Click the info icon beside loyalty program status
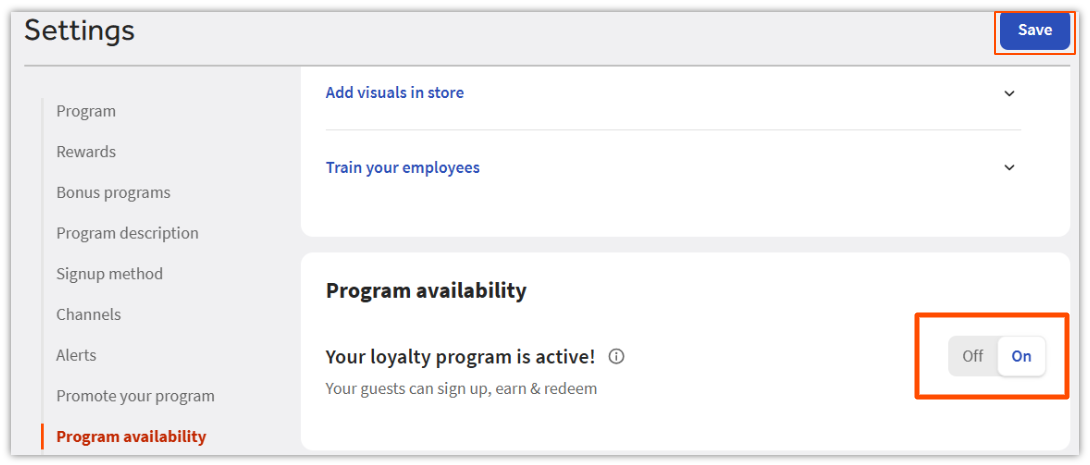 tap(617, 356)
